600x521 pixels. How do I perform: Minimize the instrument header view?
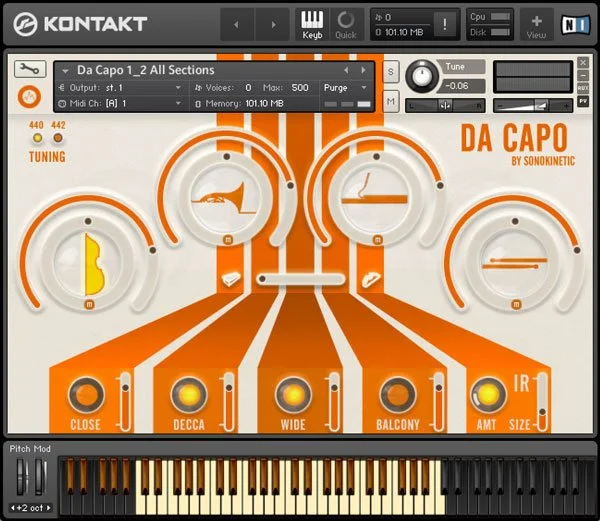point(583,75)
